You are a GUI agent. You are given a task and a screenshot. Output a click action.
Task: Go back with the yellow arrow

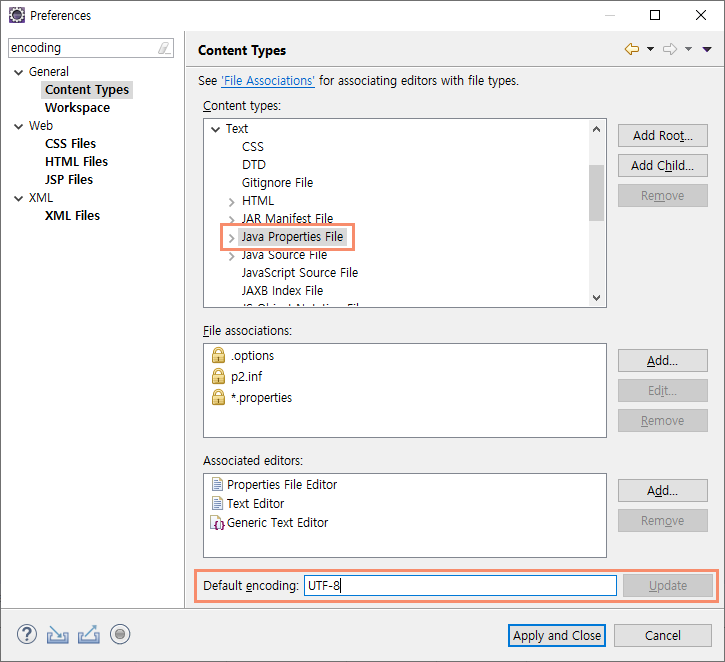[632, 49]
